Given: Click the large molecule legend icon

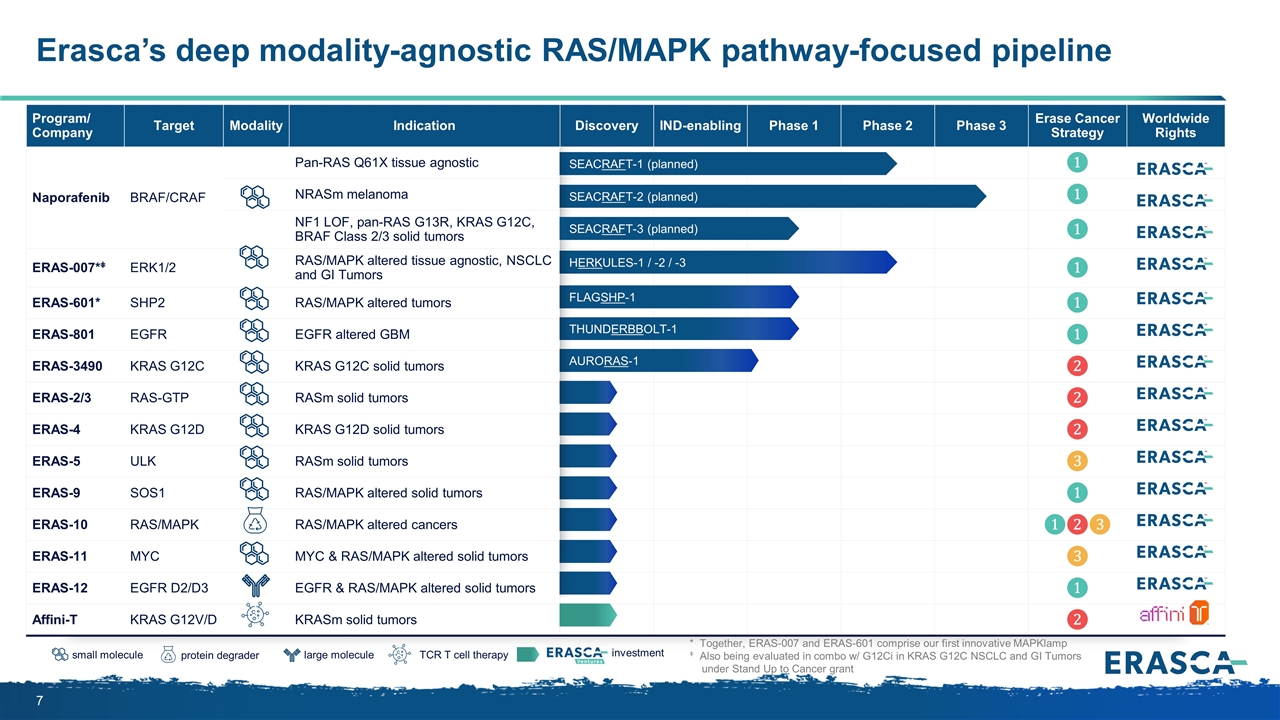Looking at the screenshot, I should [x=291, y=655].
